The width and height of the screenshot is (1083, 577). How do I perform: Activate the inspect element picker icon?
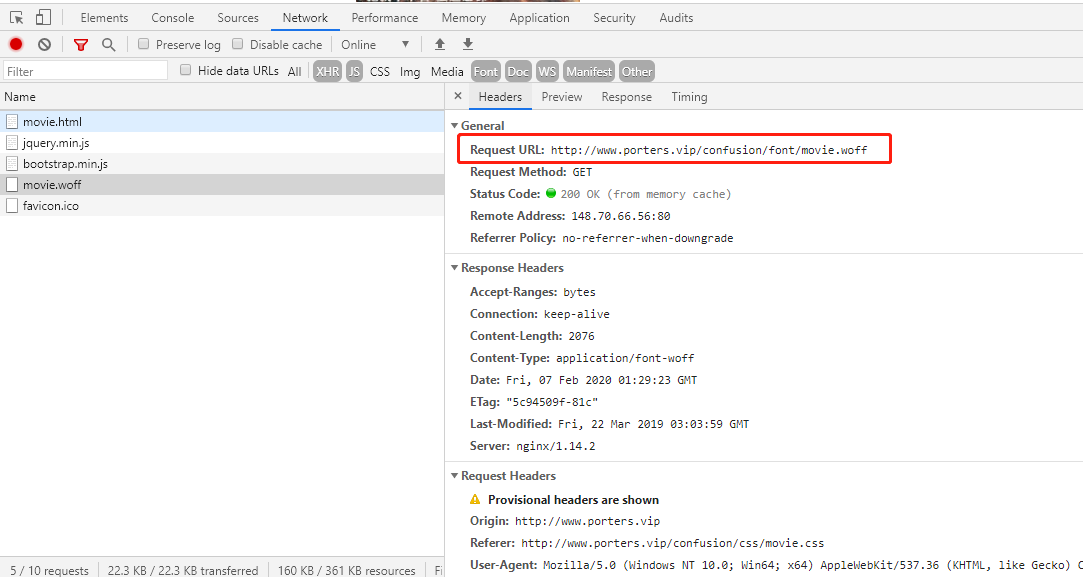[17, 17]
